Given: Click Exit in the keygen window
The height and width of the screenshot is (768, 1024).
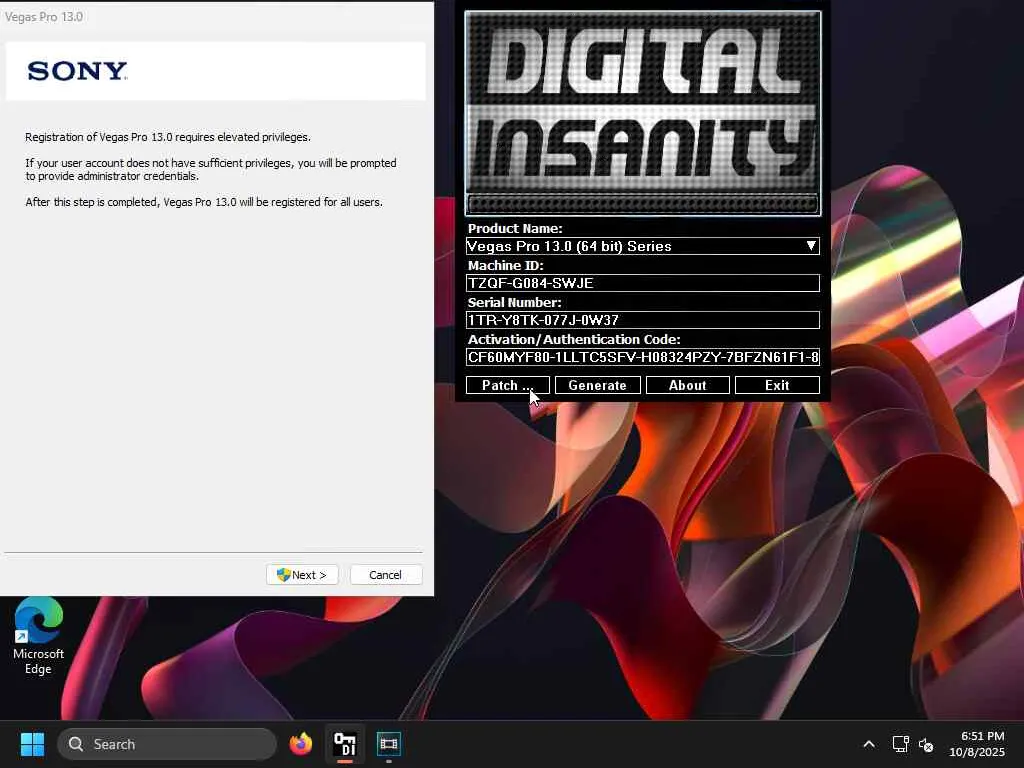Looking at the screenshot, I should click(x=777, y=385).
